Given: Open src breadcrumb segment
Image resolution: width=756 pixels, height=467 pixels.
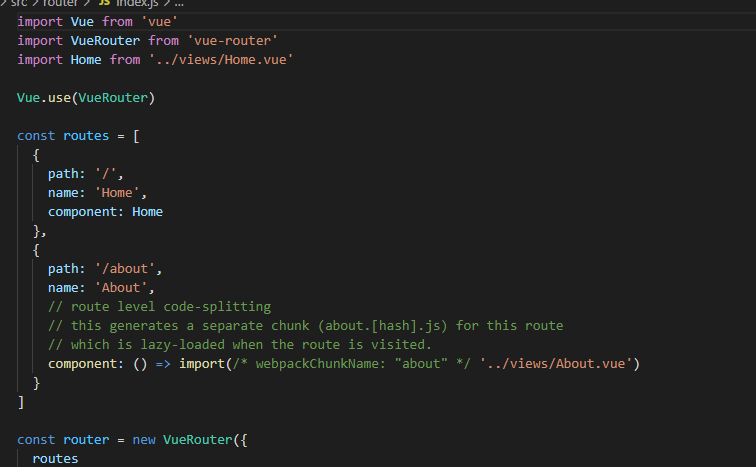Looking at the screenshot, I should click(19, 3).
